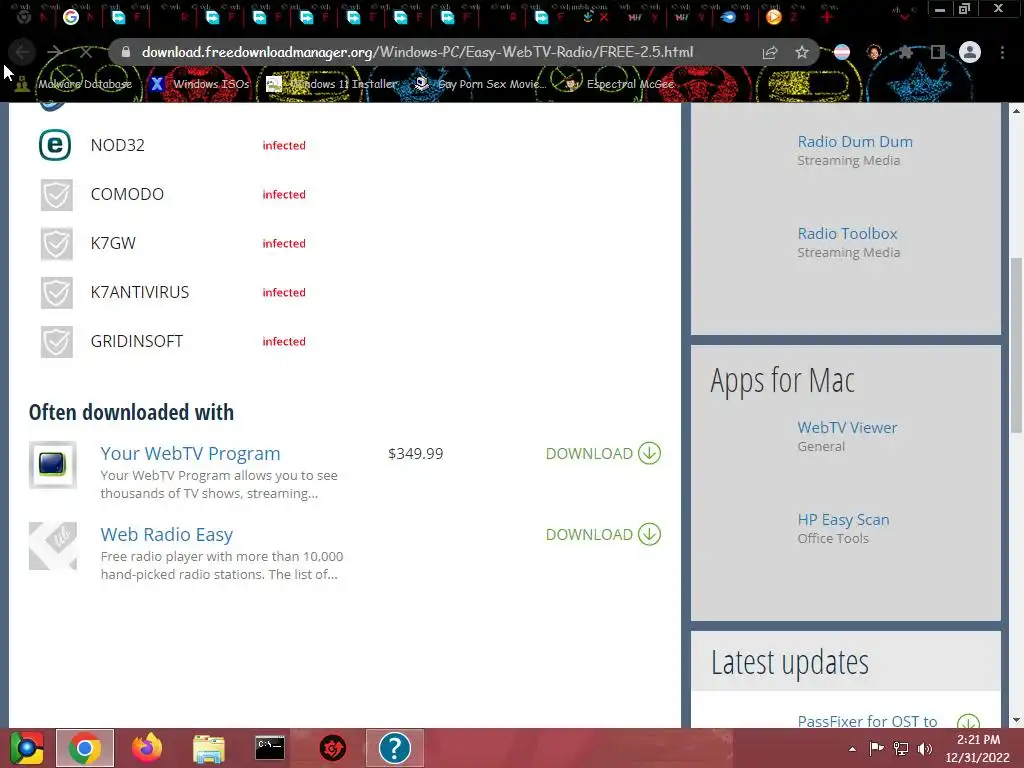Open Chrome's three-dot menu
The width and height of the screenshot is (1024, 768).
[x=1002, y=52]
